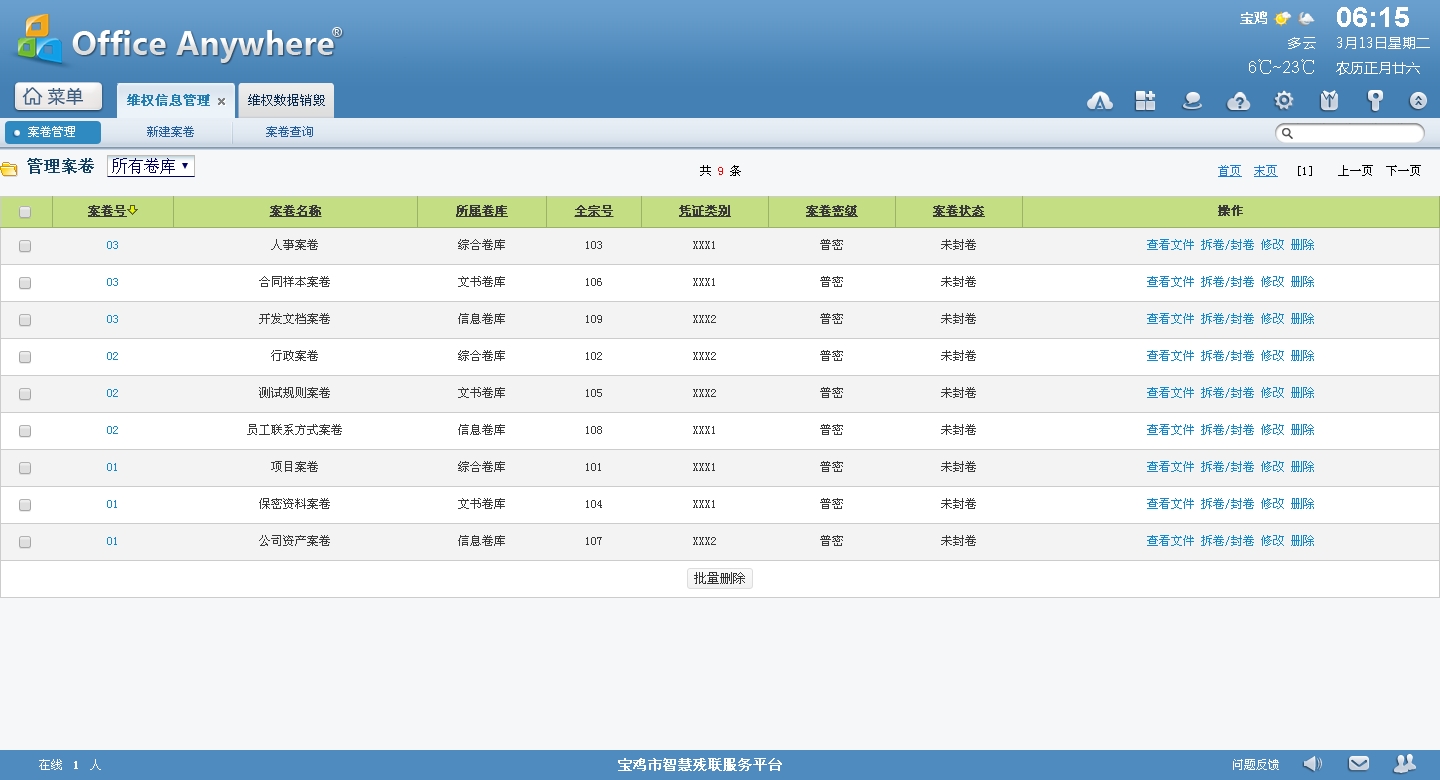Open the 菜单 home menu button
The width and height of the screenshot is (1440, 780).
pyautogui.click(x=58, y=96)
